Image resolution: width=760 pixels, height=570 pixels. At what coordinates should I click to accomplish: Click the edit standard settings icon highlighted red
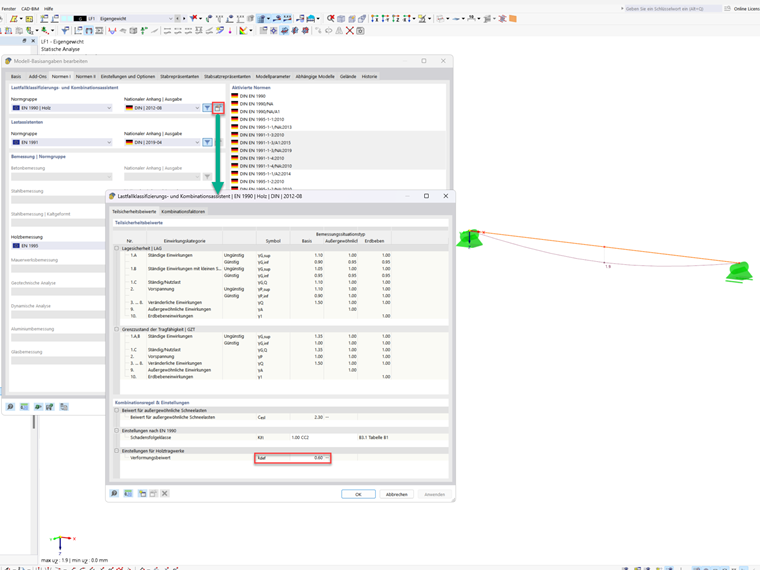coord(218,108)
